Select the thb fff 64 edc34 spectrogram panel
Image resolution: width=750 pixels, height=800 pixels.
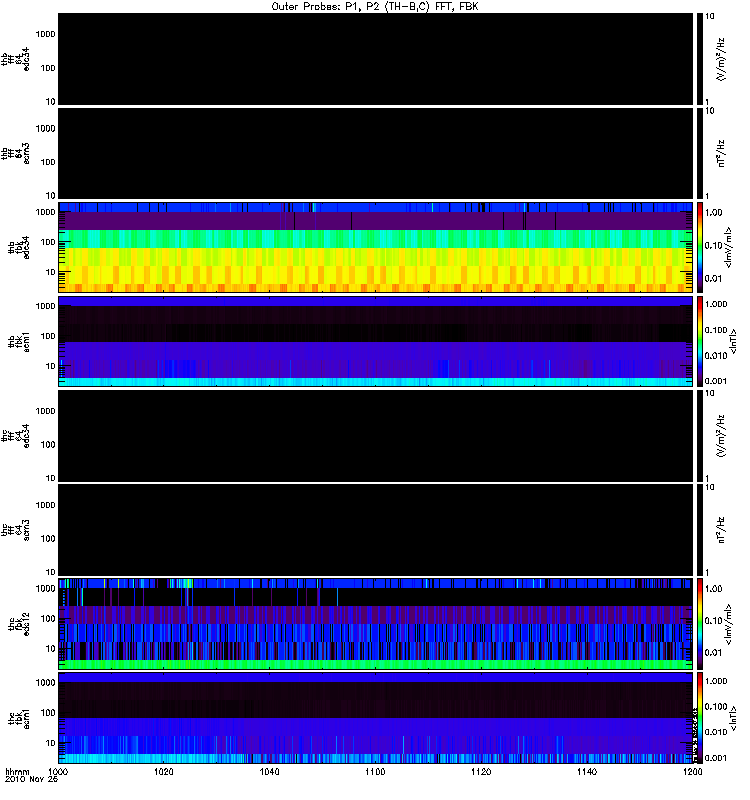(x=376, y=59)
